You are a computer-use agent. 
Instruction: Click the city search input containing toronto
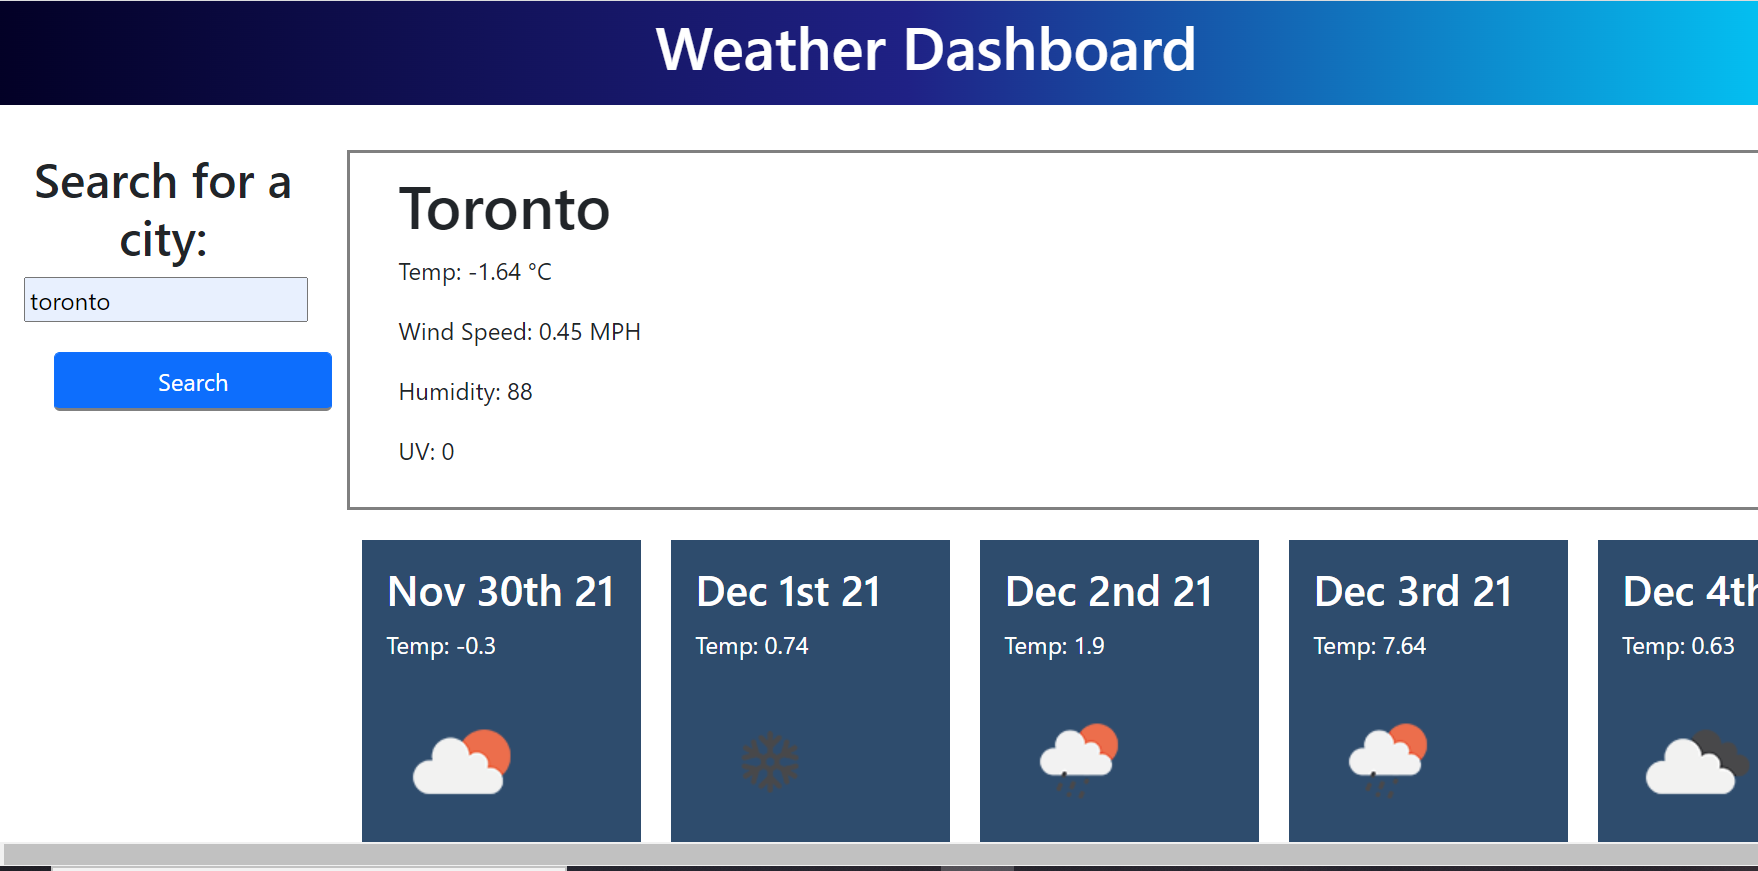click(x=166, y=299)
